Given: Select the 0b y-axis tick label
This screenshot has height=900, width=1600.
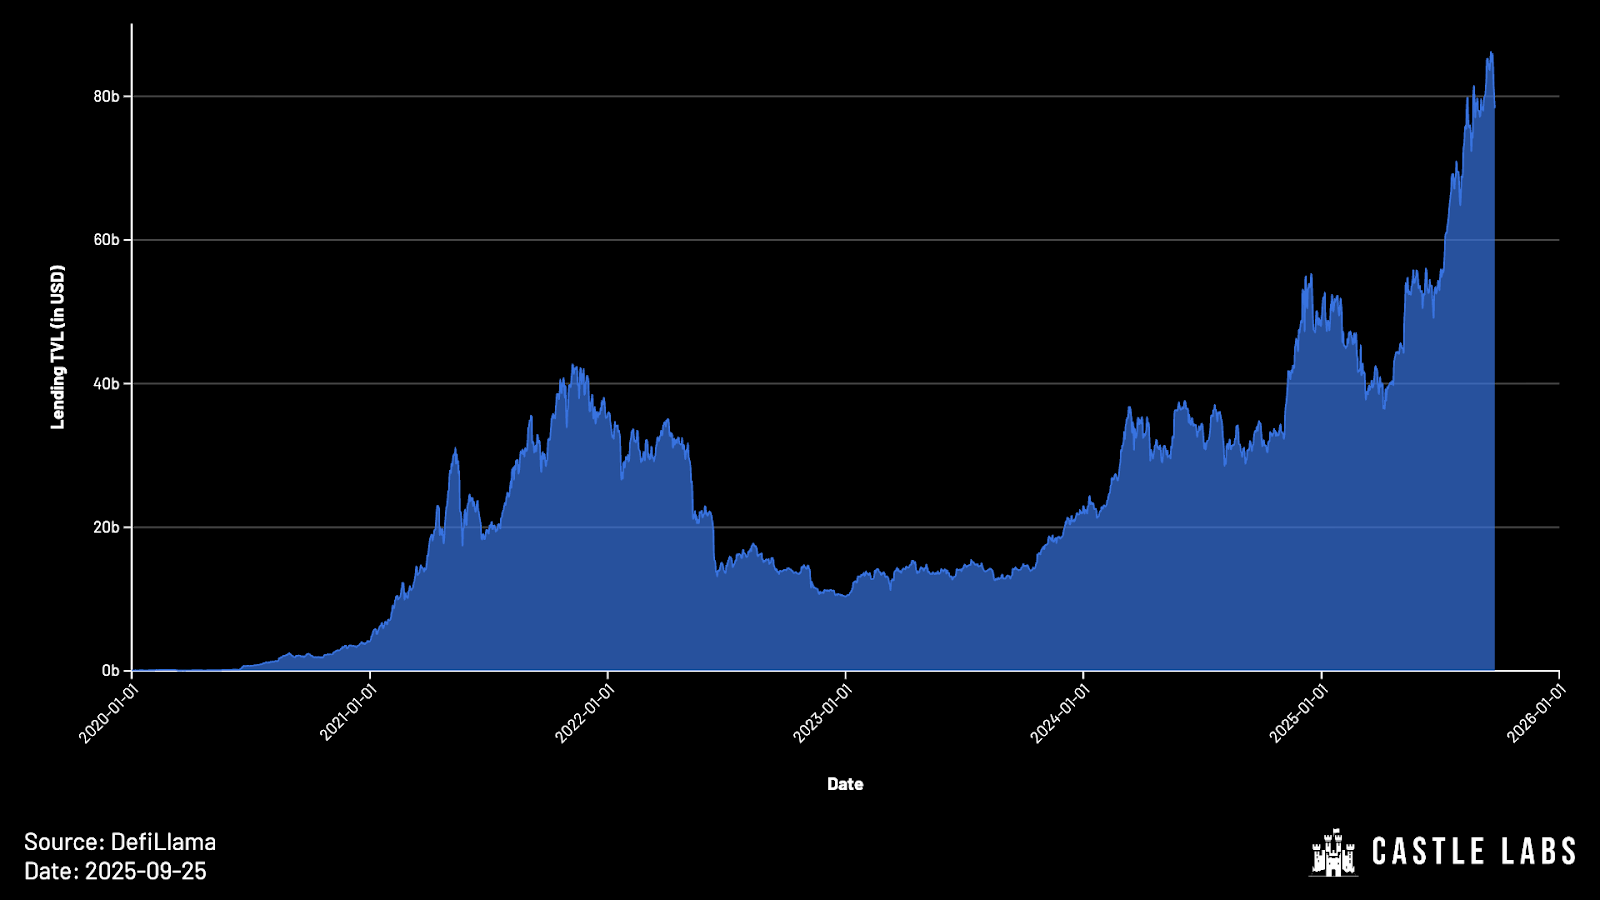Looking at the screenshot, I should click(x=110, y=671).
